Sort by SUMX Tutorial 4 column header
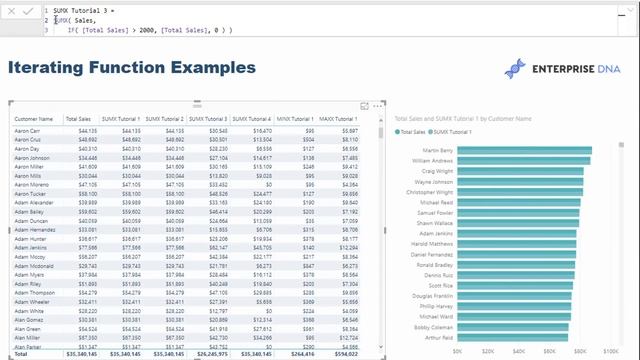Image resolution: width=640 pixels, height=360 pixels. 251,119
